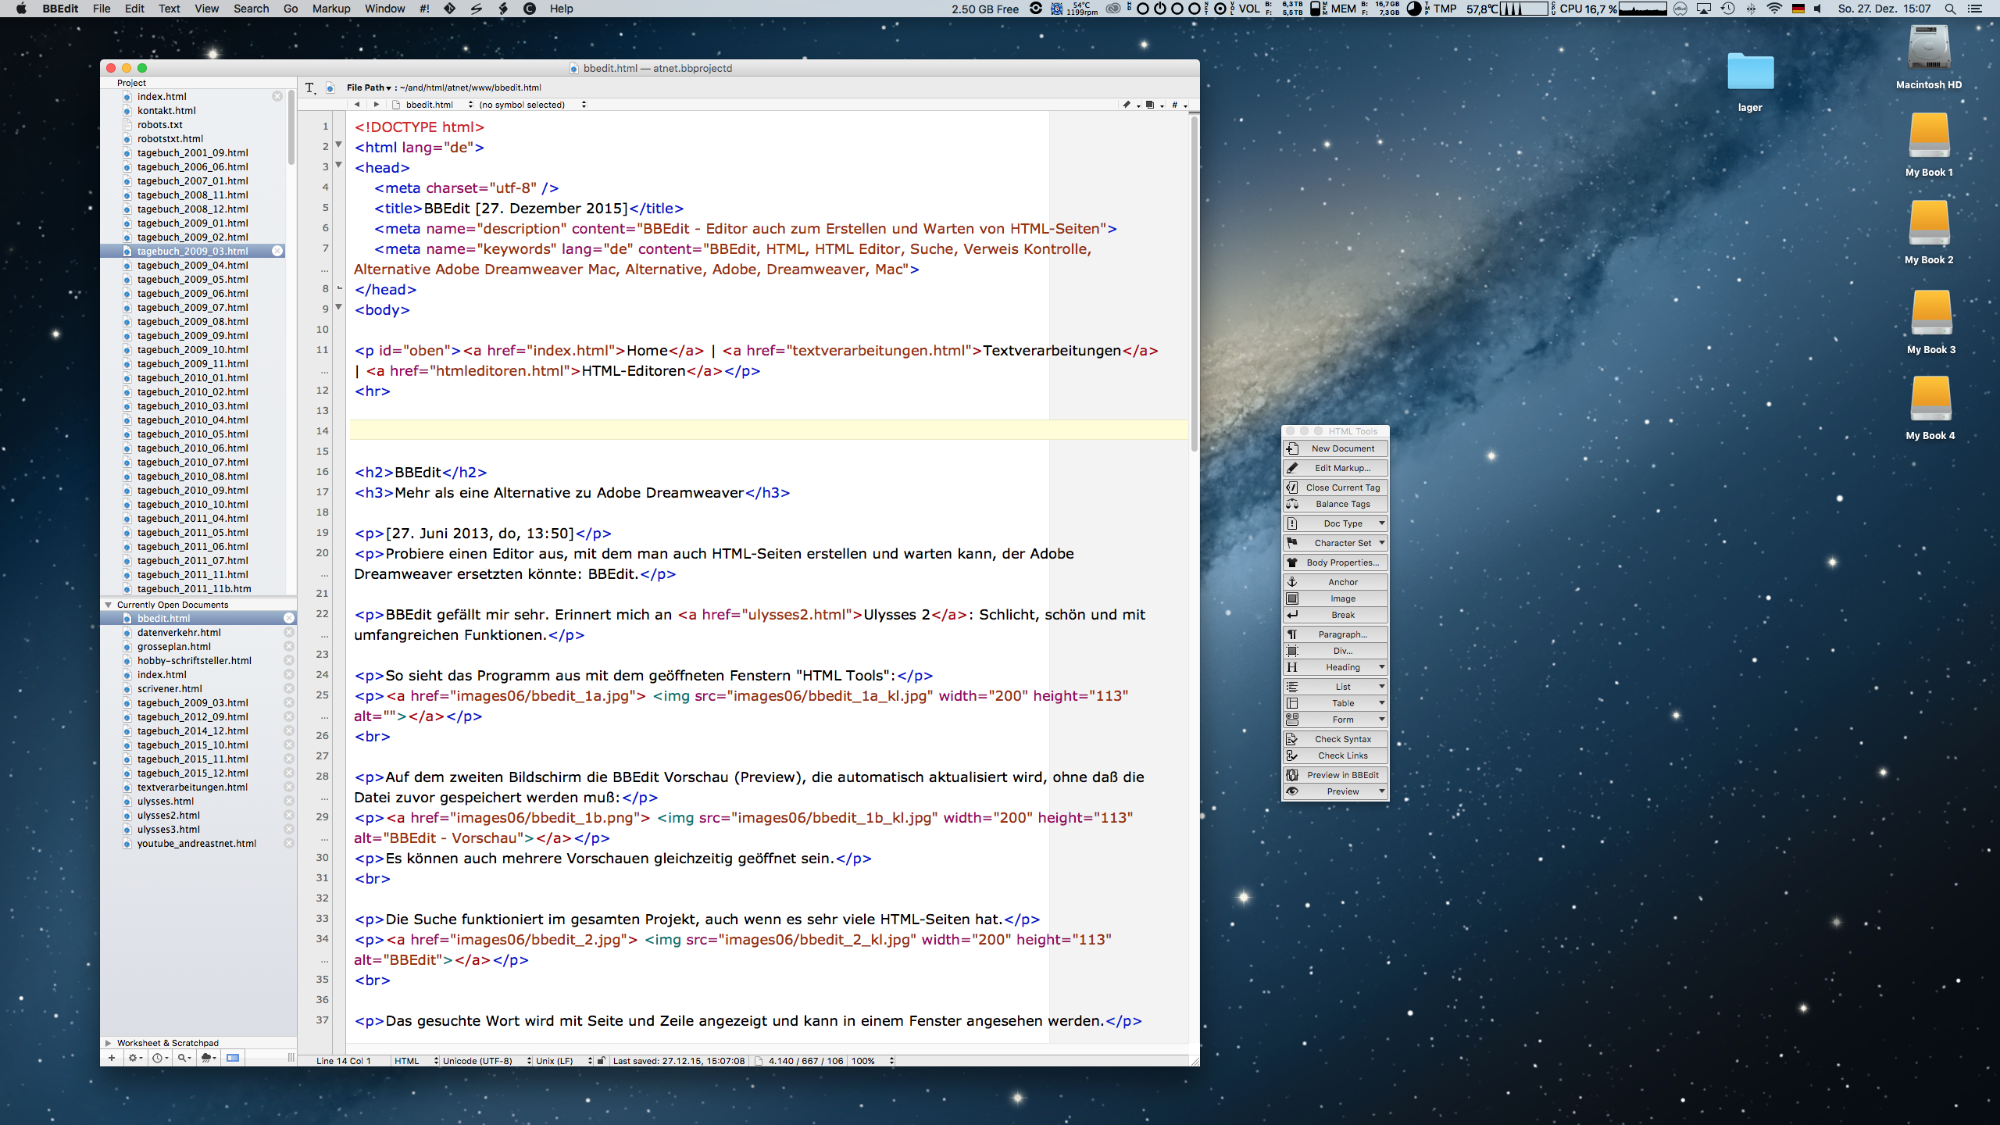The image size is (2000, 1125).
Task: Open the Div tool in HTML Tools
Action: tap(1335, 651)
